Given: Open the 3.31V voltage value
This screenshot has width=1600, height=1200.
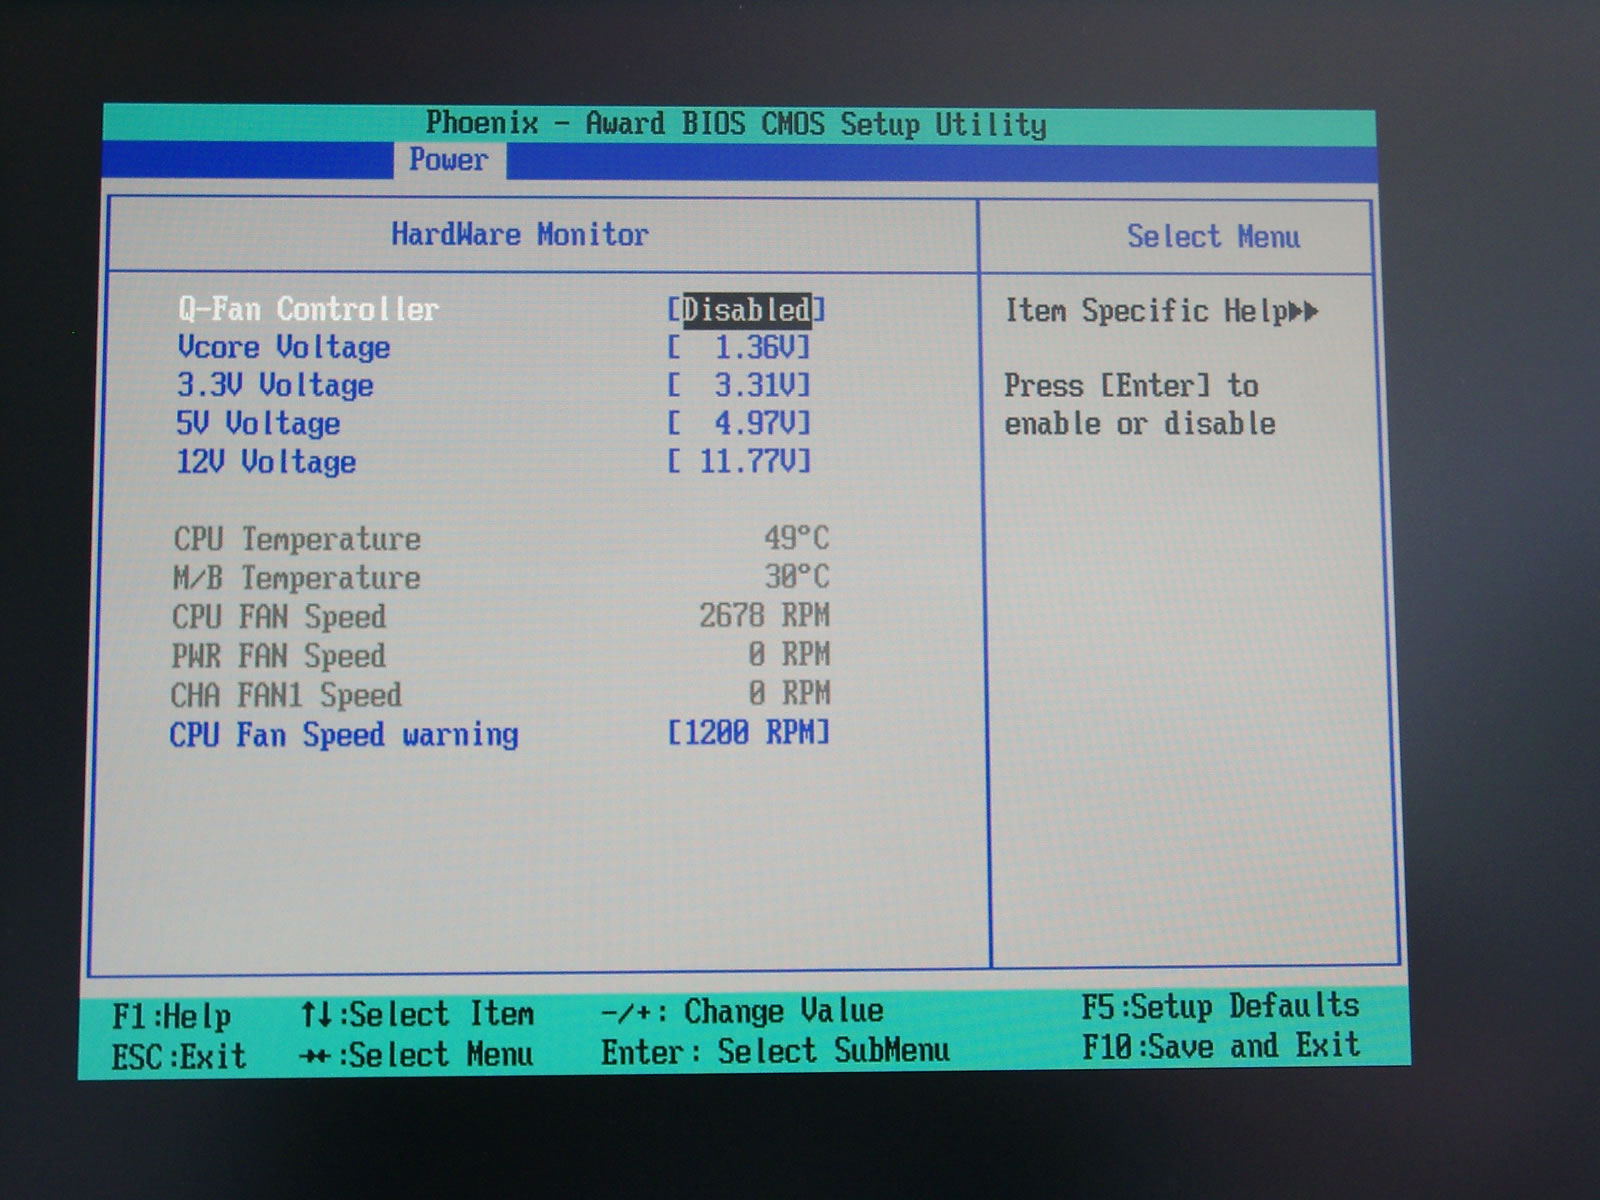Looking at the screenshot, I should [x=739, y=385].
